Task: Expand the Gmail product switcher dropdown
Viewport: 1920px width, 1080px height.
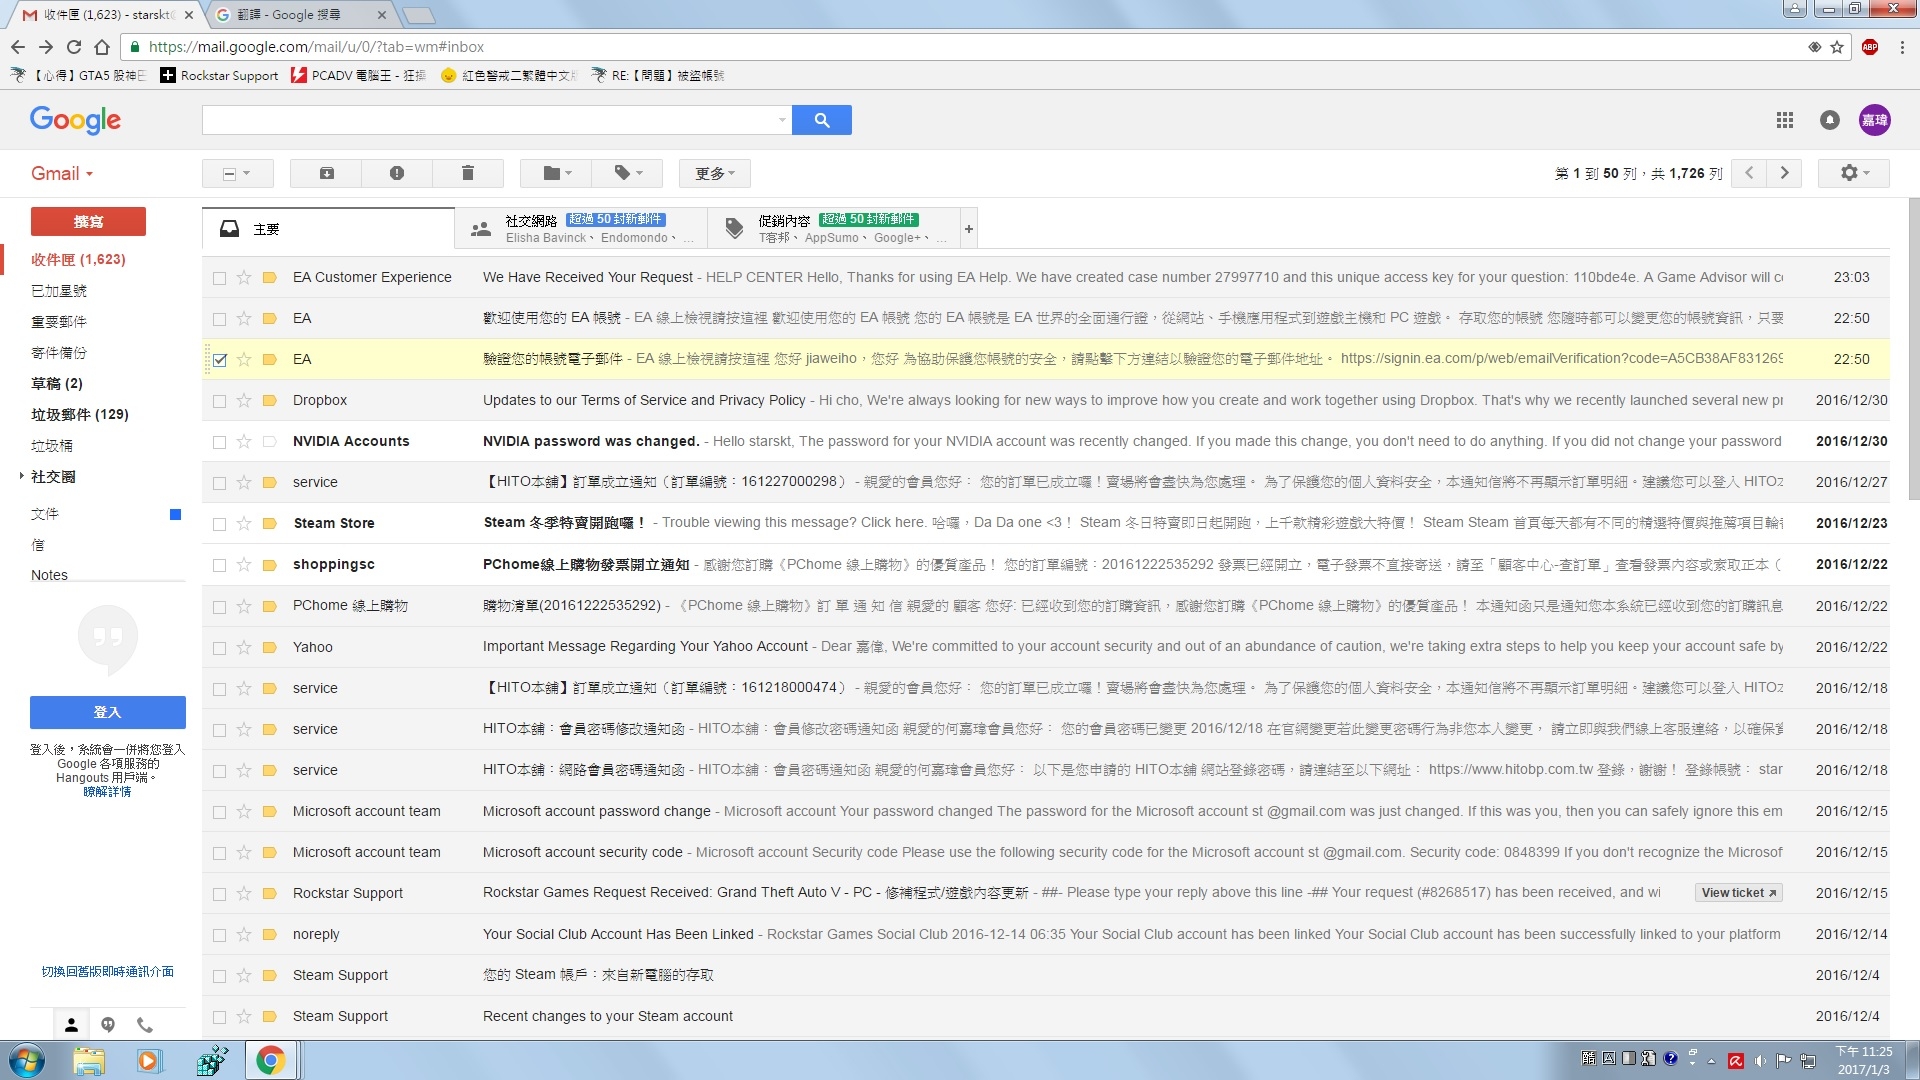Action: tap(62, 174)
